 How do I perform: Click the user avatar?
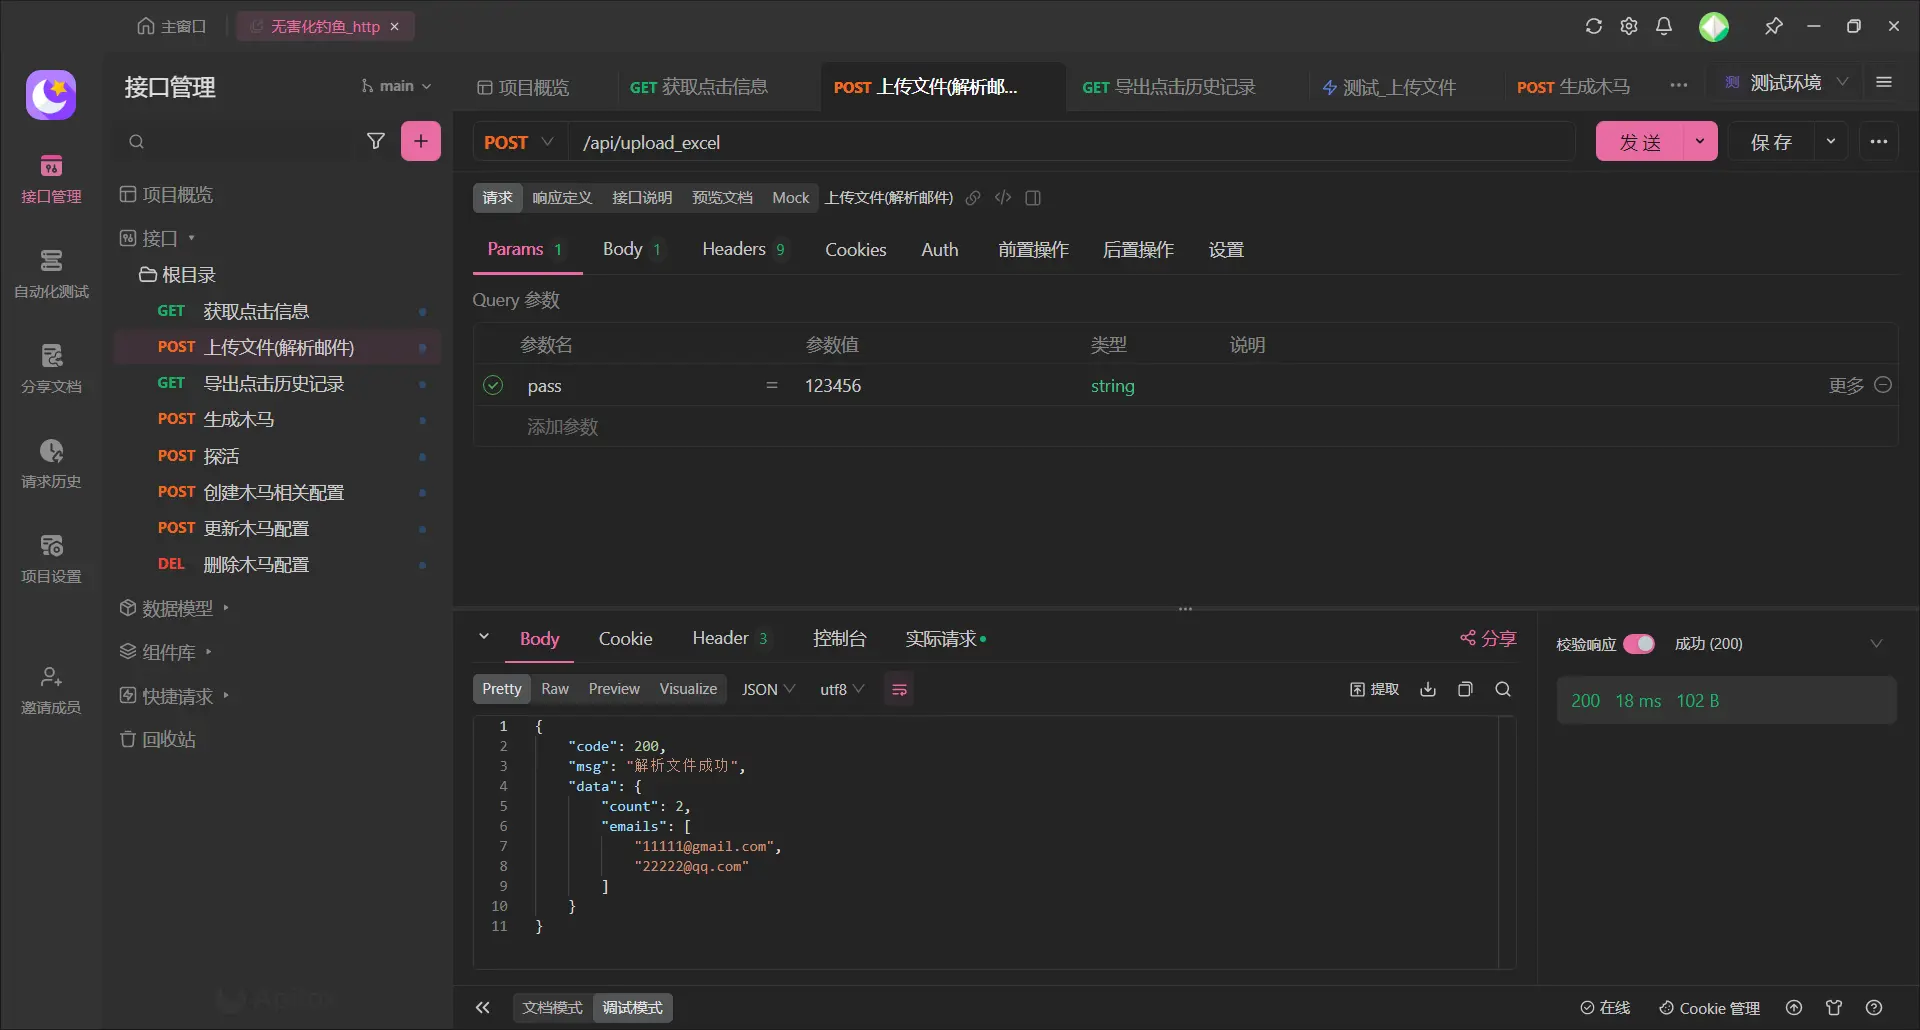[x=1714, y=26]
